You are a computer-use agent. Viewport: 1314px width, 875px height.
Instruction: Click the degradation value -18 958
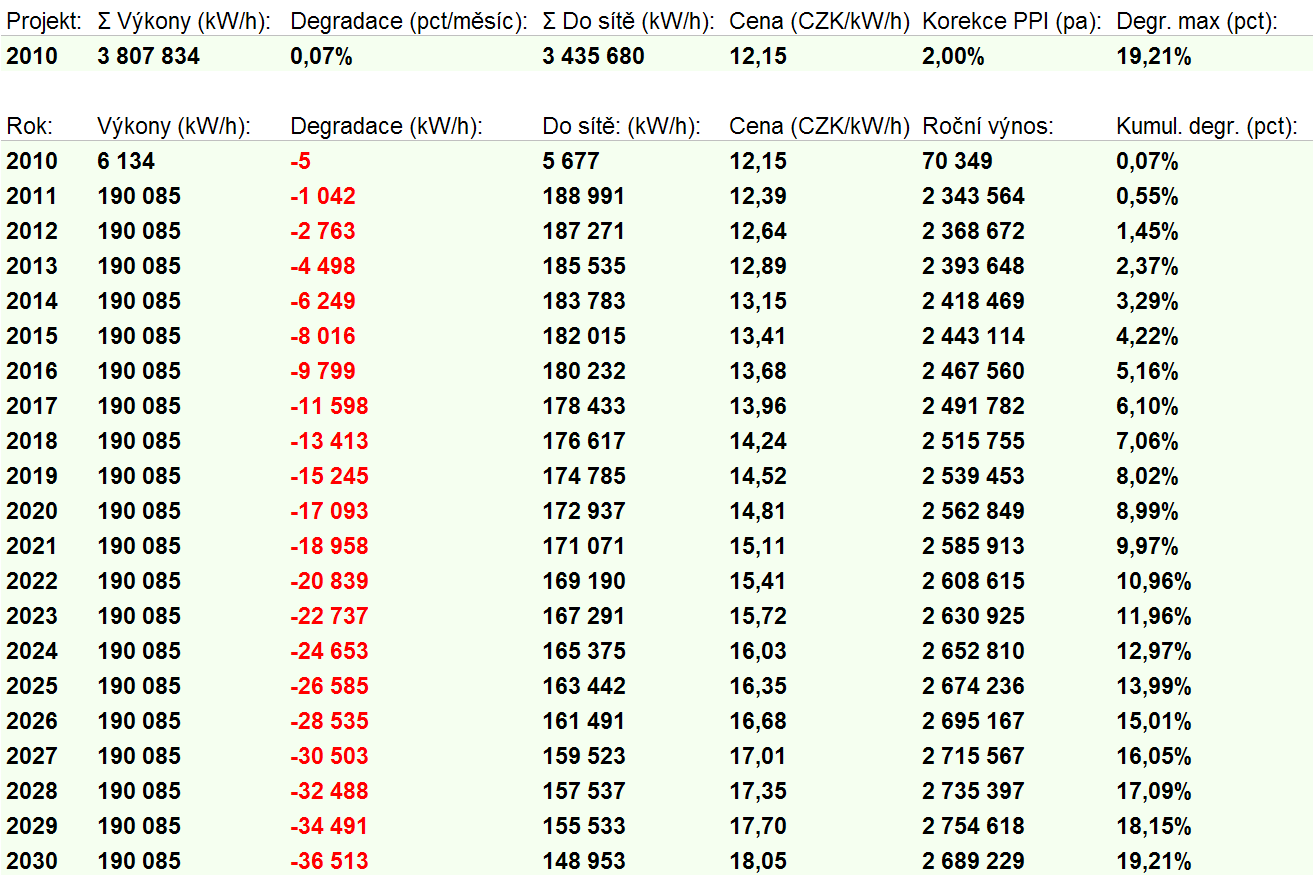[x=329, y=547]
